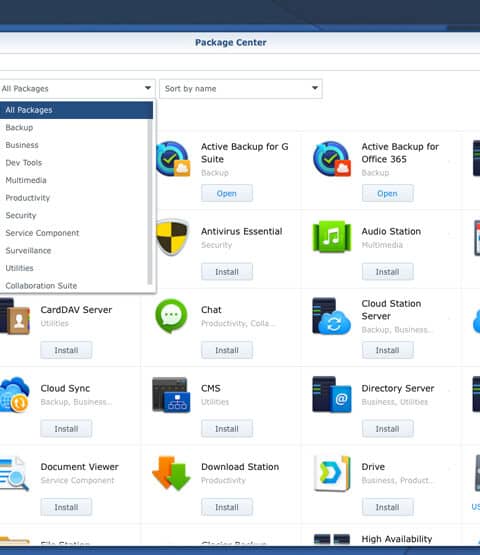The image size is (480, 555).
Task: Click the Cloud Sync title
Action: click(65, 388)
